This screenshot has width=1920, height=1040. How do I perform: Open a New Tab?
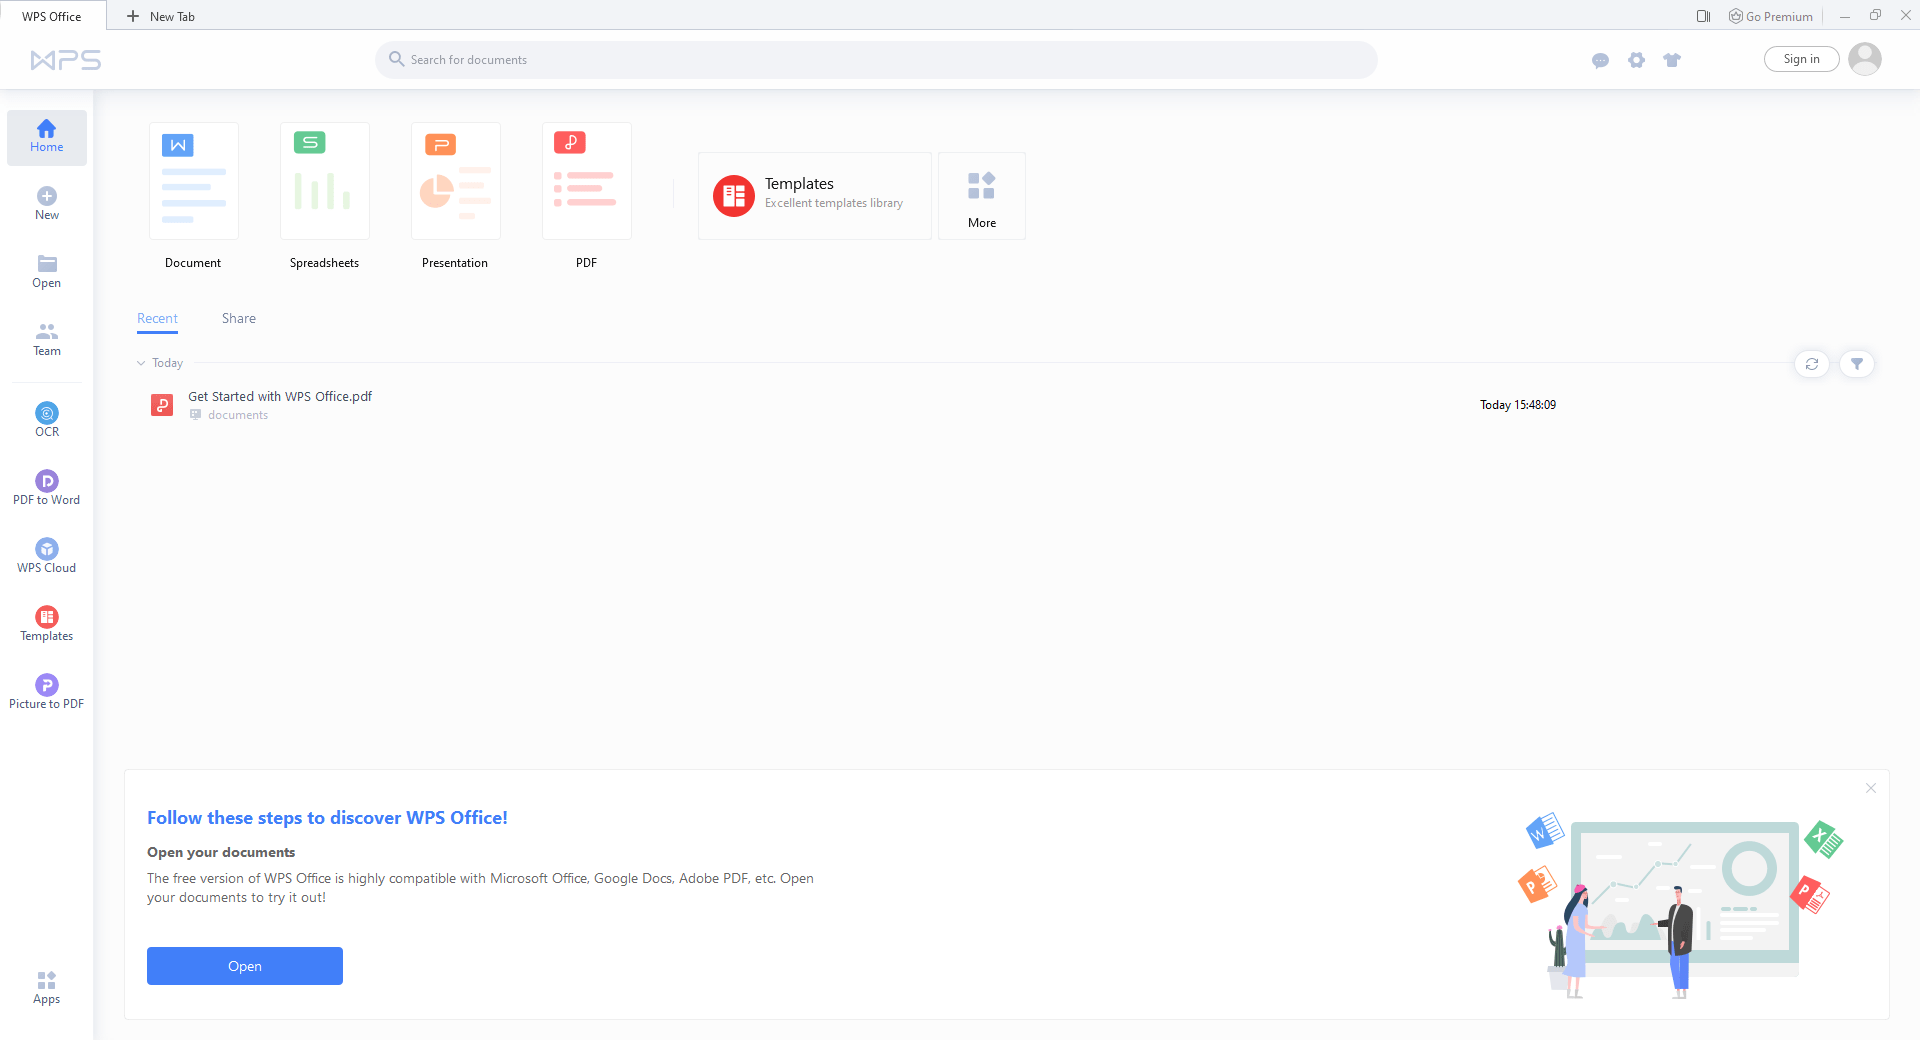(x=161, y=16)
